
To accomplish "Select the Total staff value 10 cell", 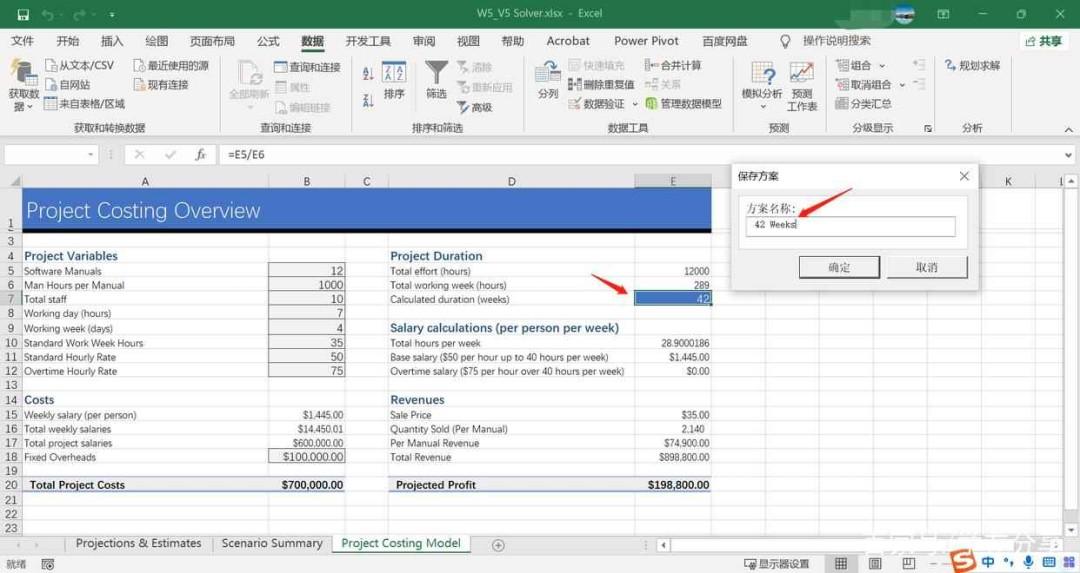I will (x=307, y=299).
